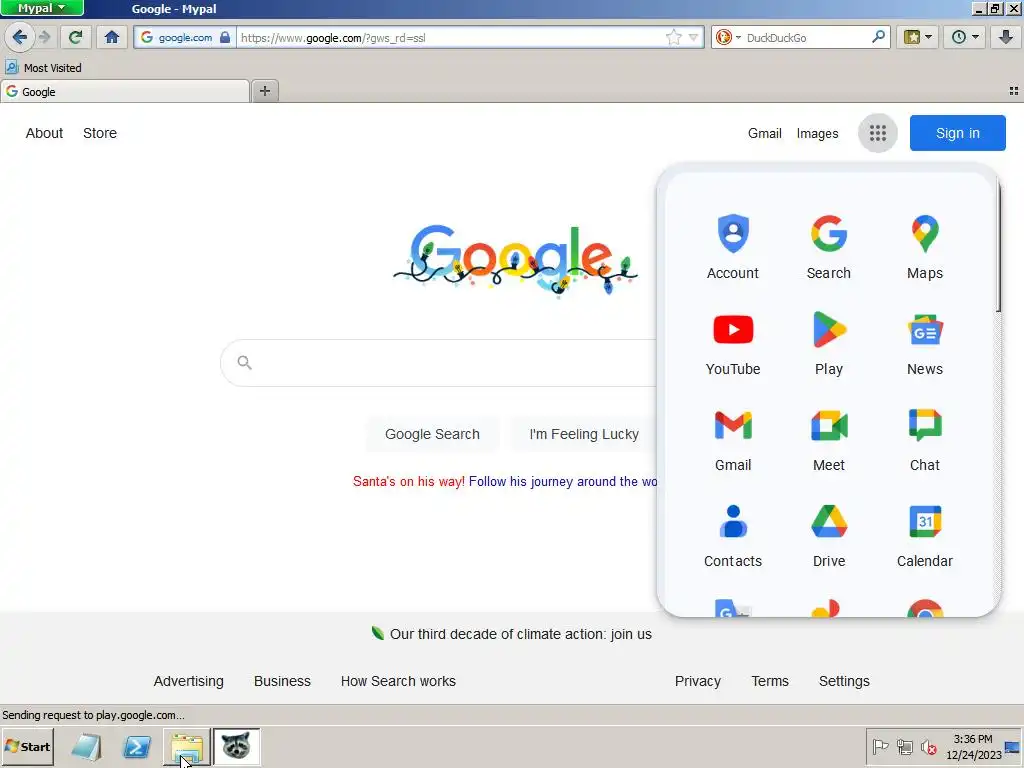Click the DuckDuckGo search magnifier icon
This screenshot has width=1024, height=768.
878,37
